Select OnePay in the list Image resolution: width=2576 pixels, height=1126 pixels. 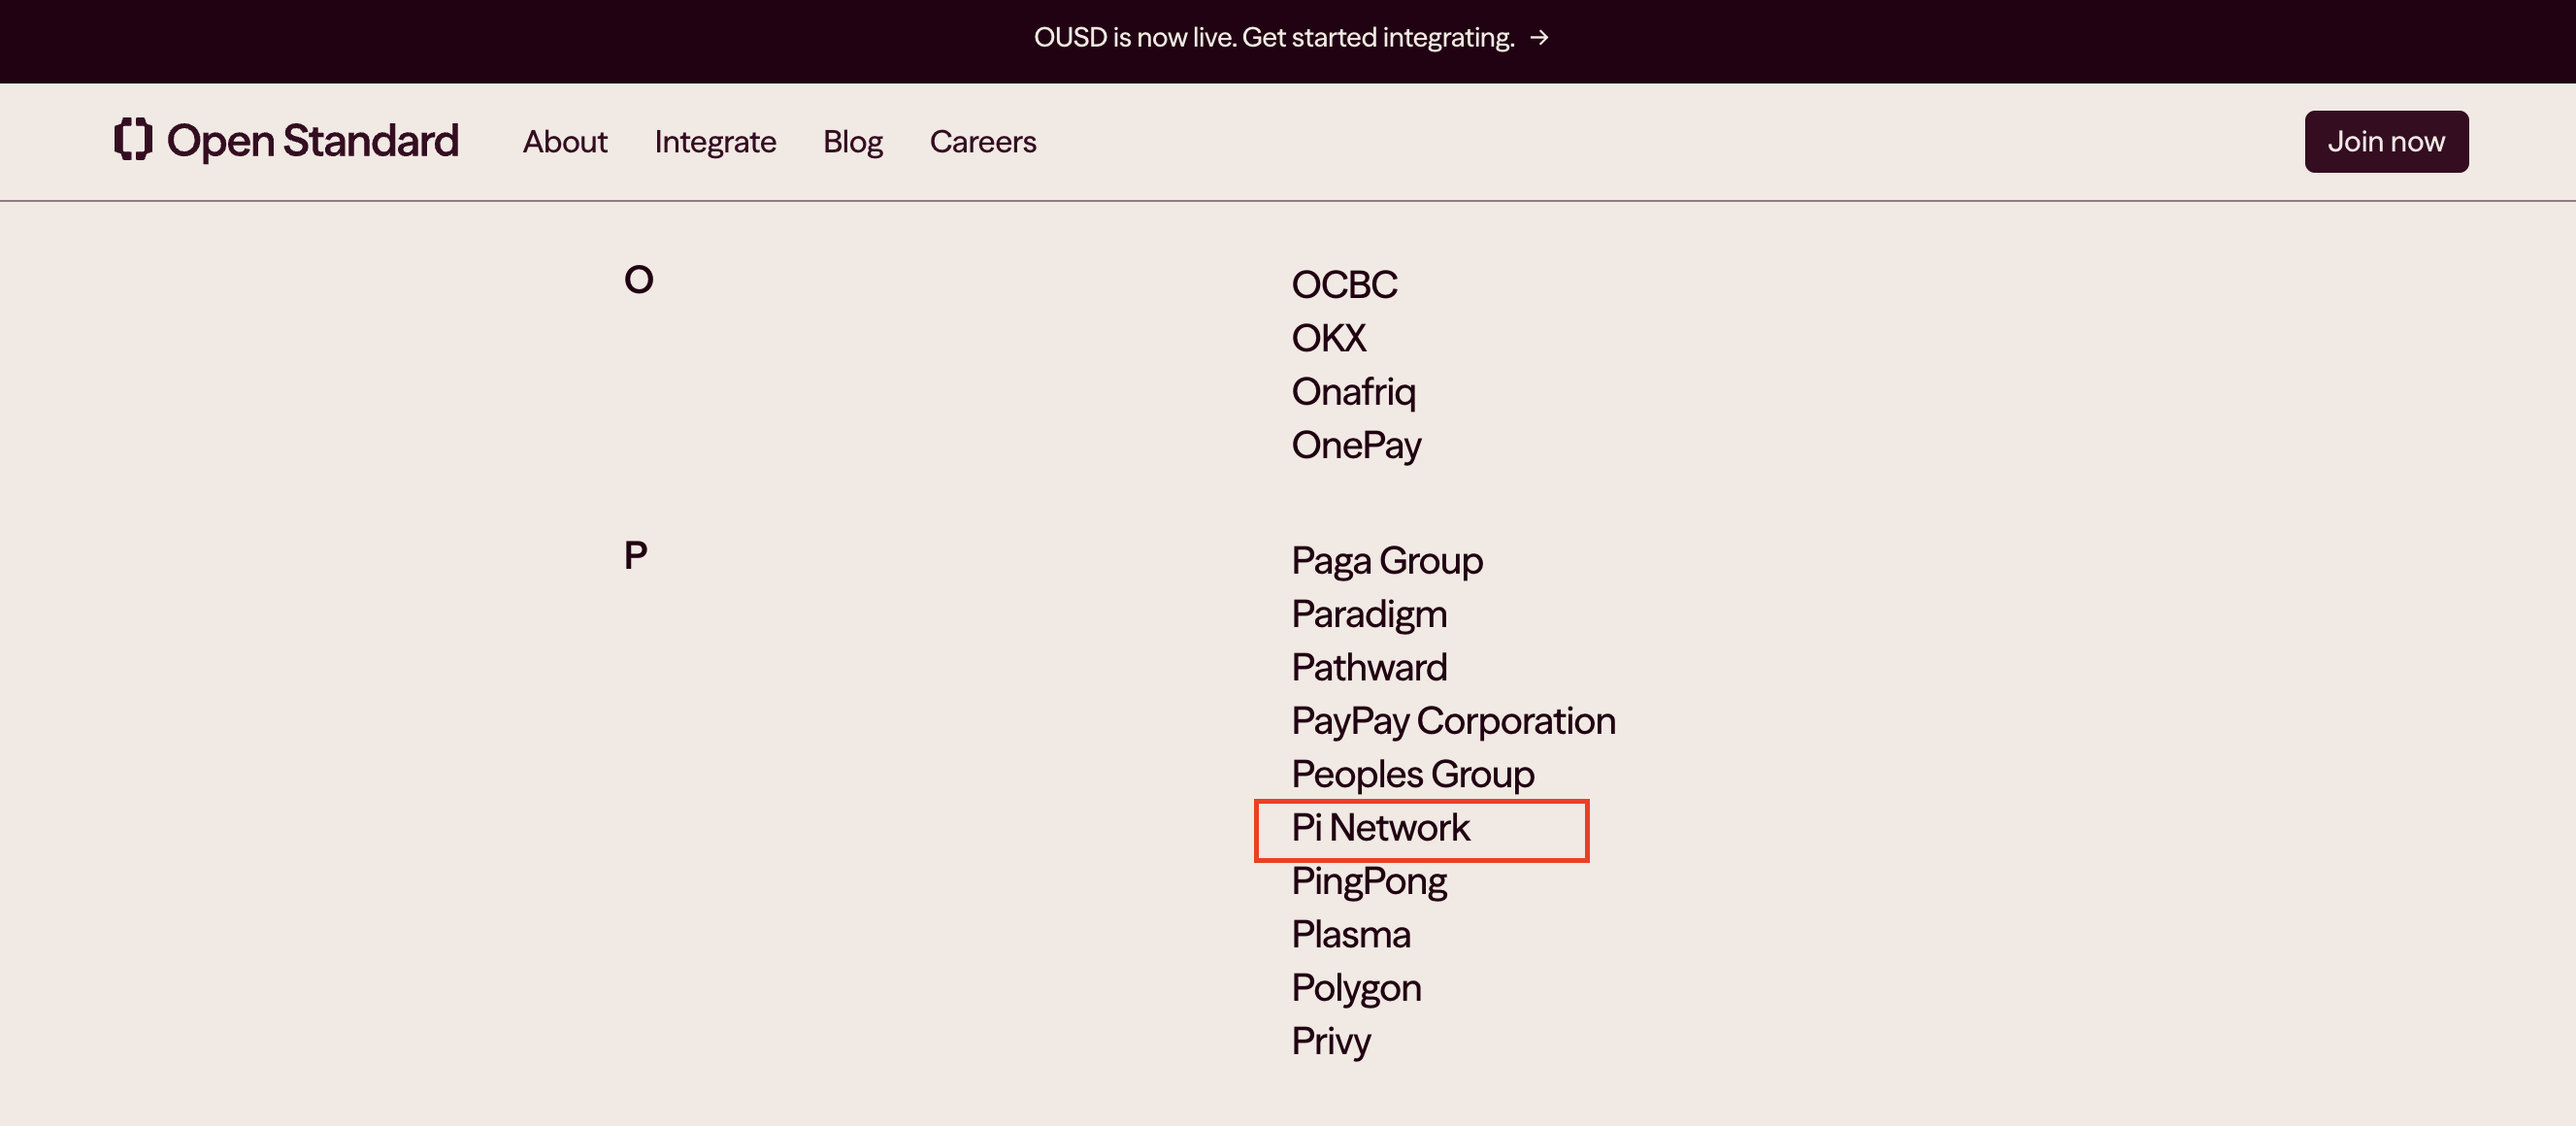coord(1356,445)
